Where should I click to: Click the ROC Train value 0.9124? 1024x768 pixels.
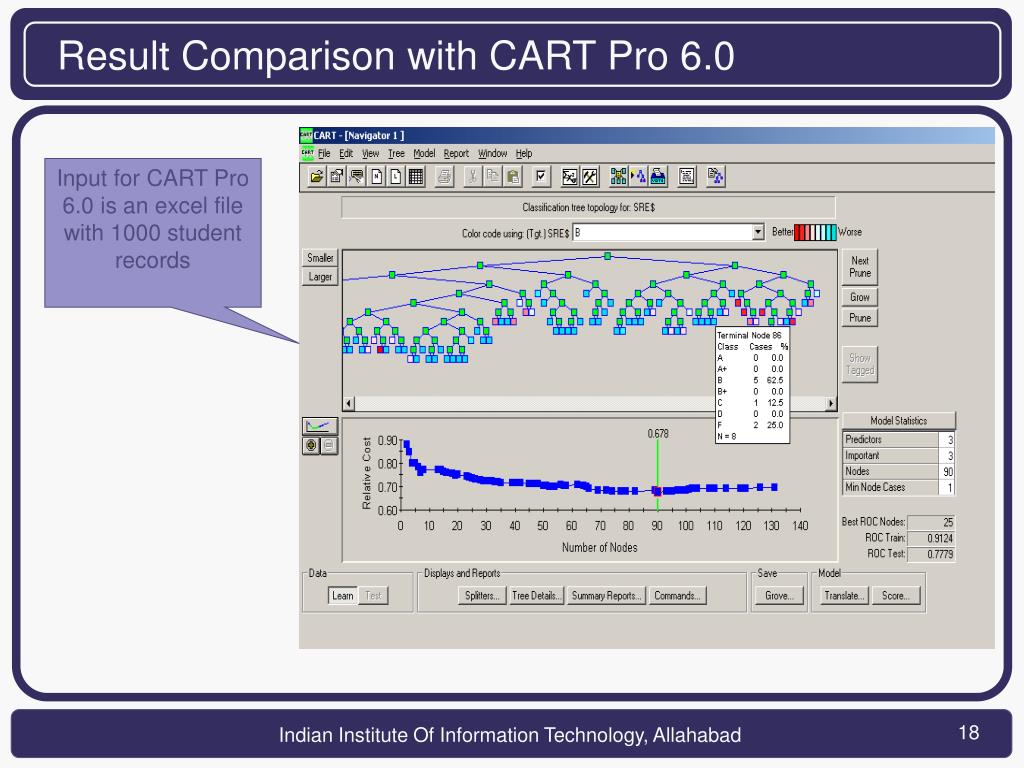(x=931, y=538)
